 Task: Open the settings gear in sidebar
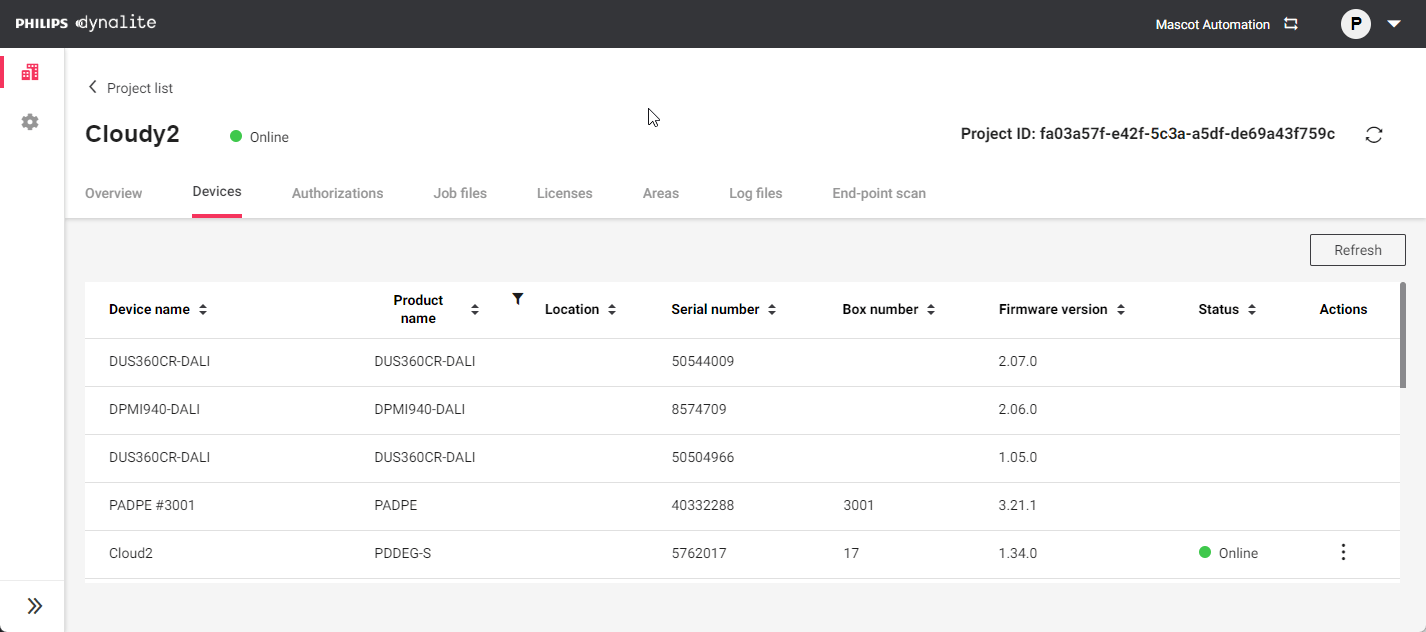(x=30, y=122)
